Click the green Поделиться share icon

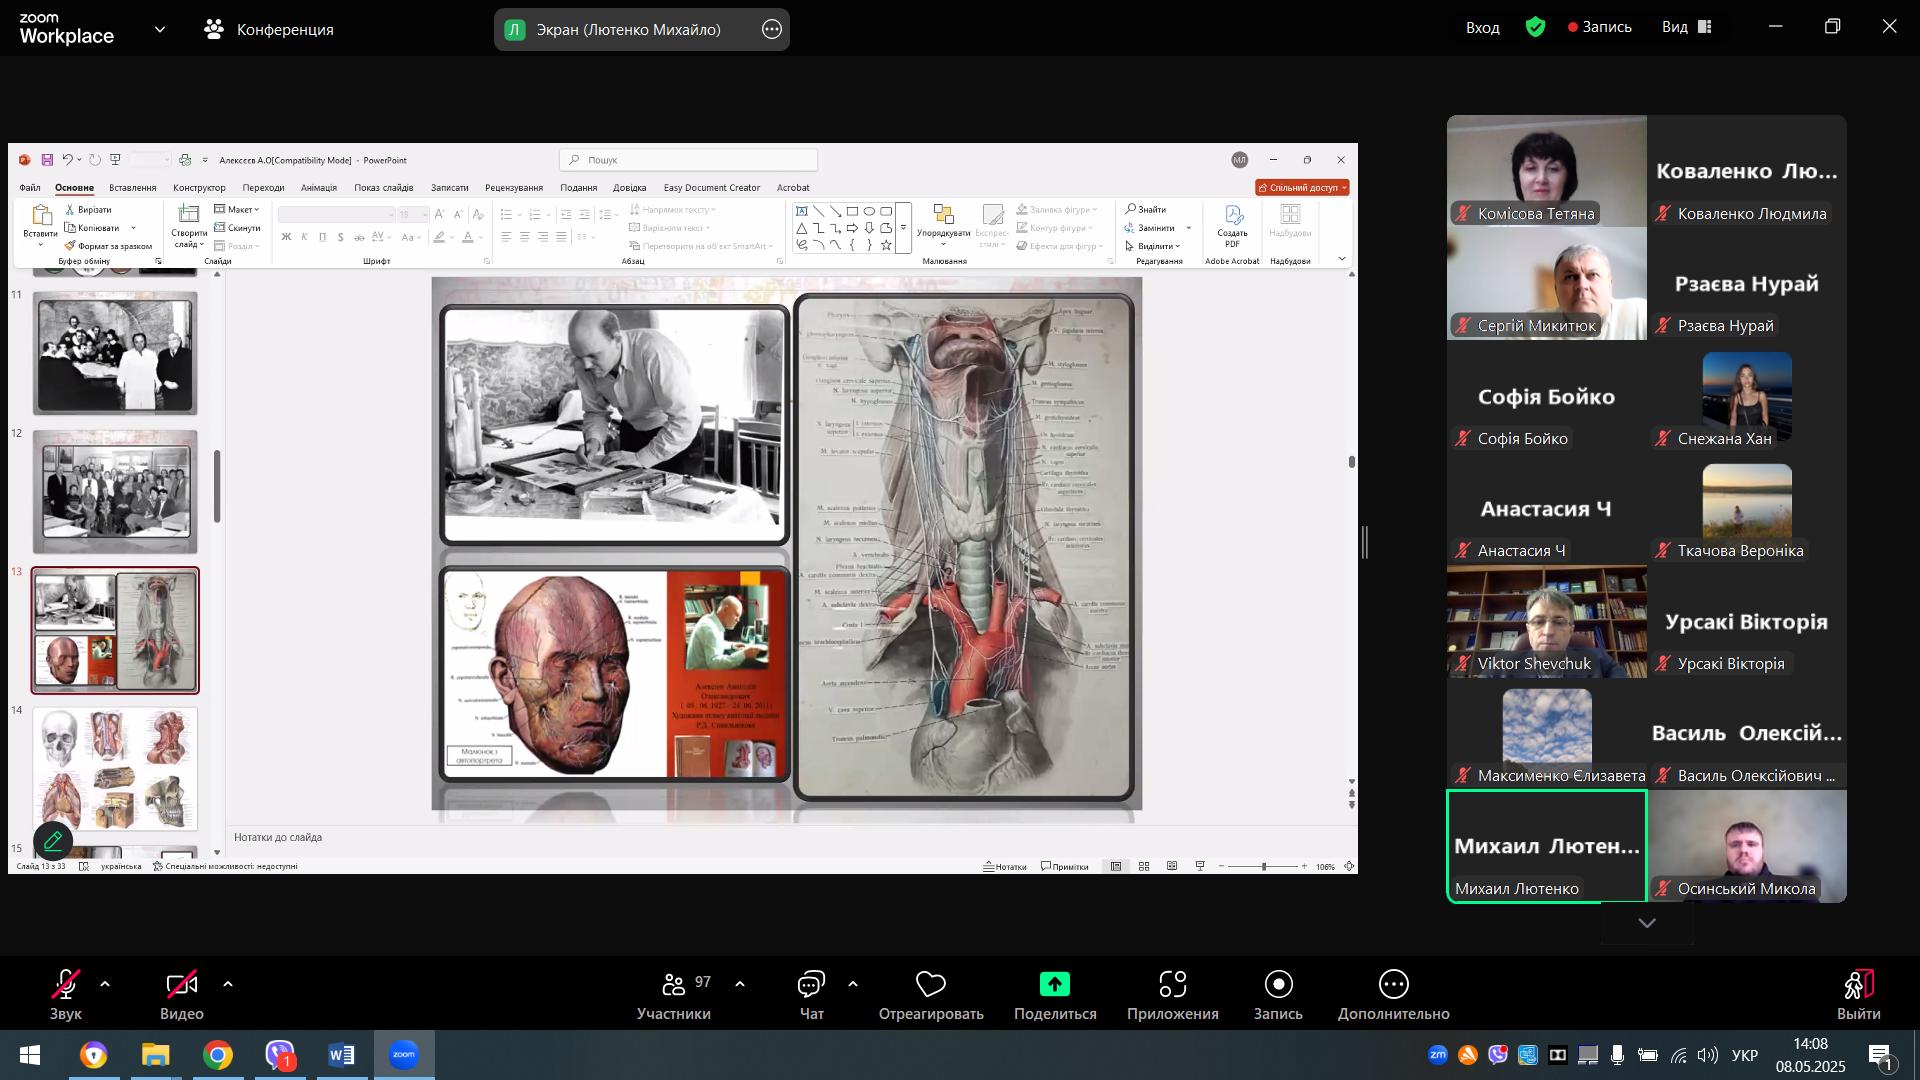1055,985
